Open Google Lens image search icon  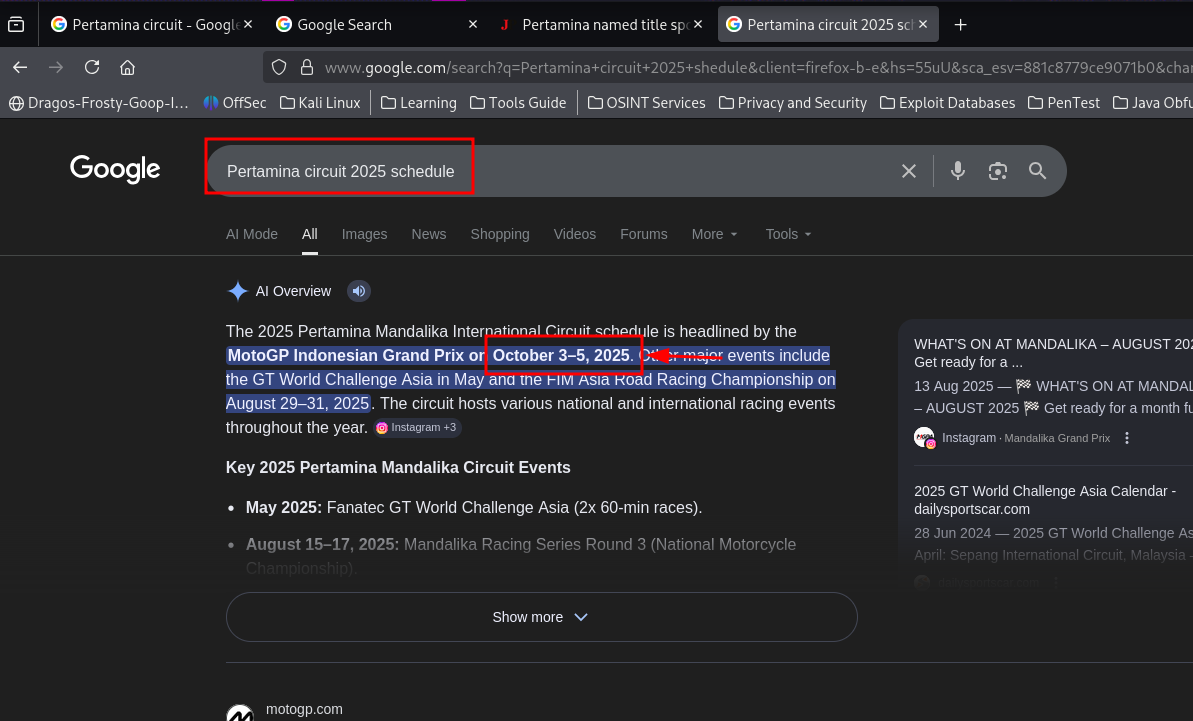click(997, 171)
